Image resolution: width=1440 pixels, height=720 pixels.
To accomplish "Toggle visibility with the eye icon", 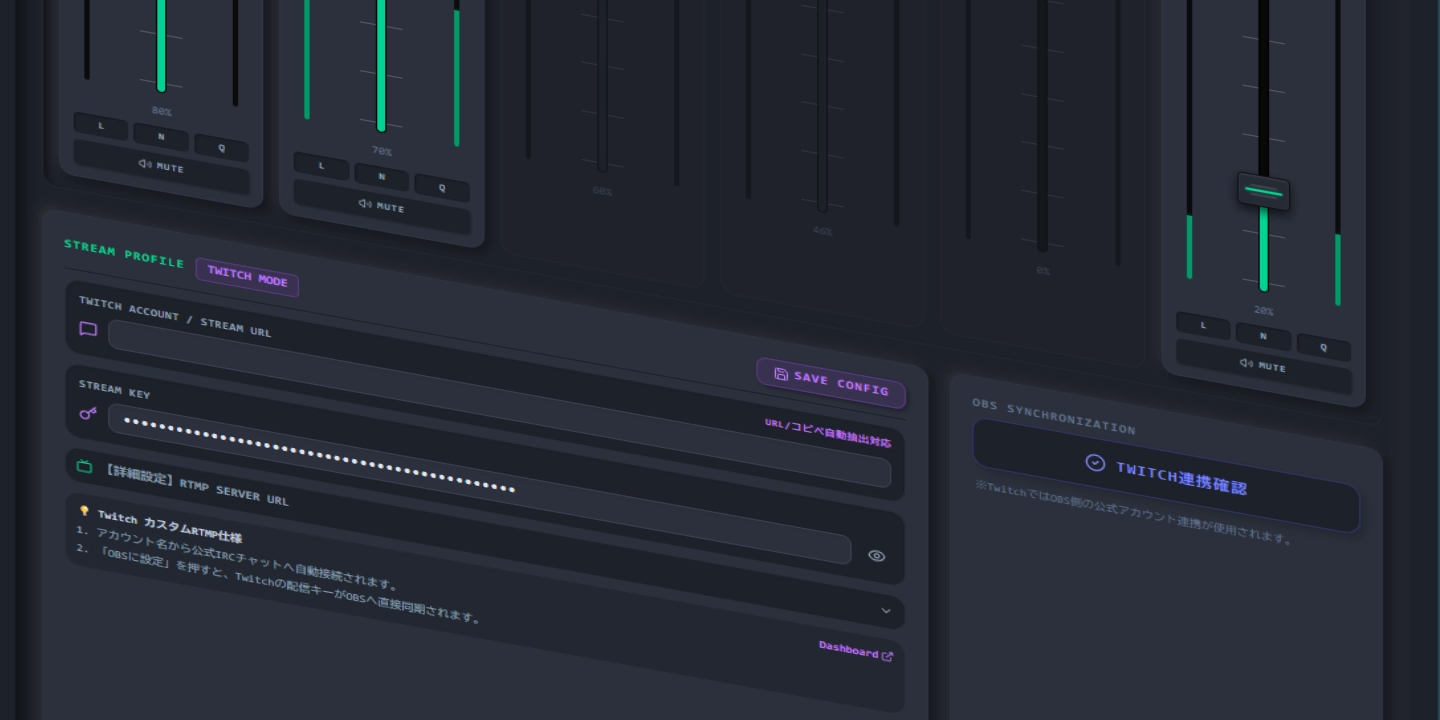I will coord(877,556).
